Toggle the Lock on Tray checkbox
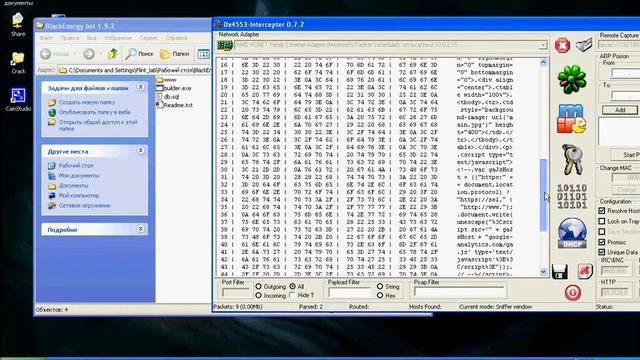This screenshot has width=640, height=360. (x=602, y=221)
